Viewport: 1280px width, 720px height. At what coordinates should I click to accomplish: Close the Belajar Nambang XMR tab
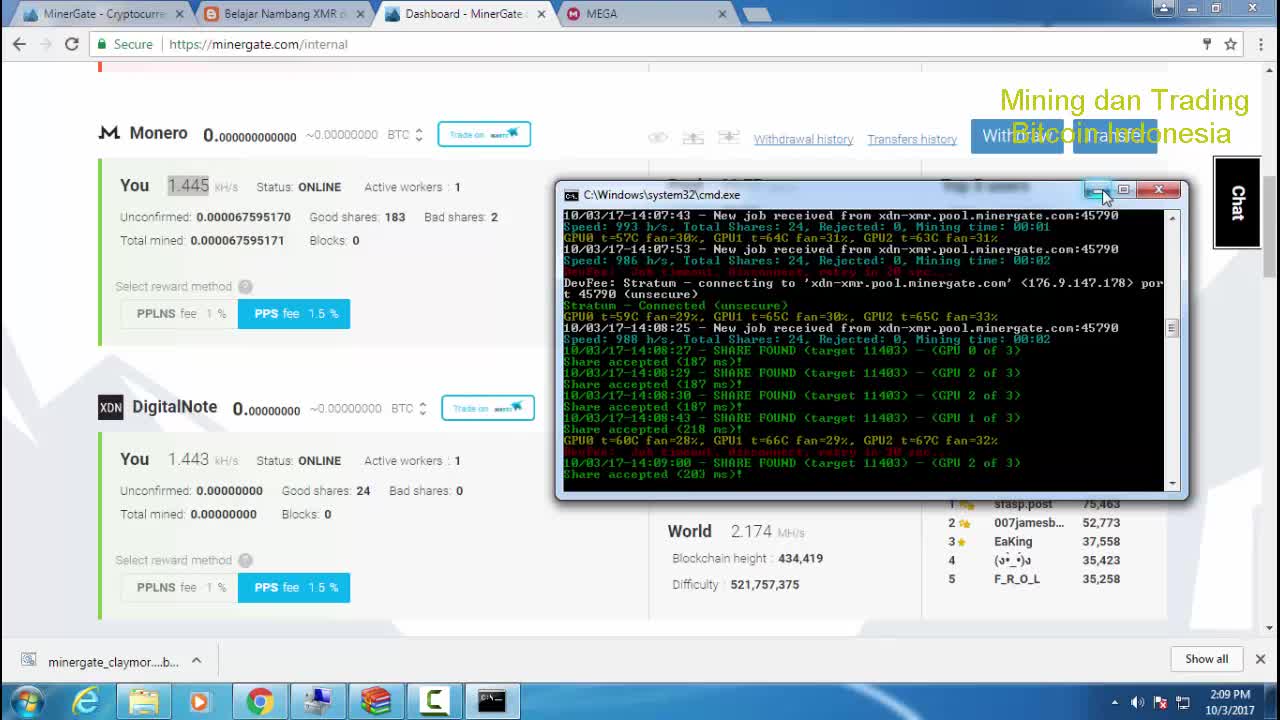362,14
